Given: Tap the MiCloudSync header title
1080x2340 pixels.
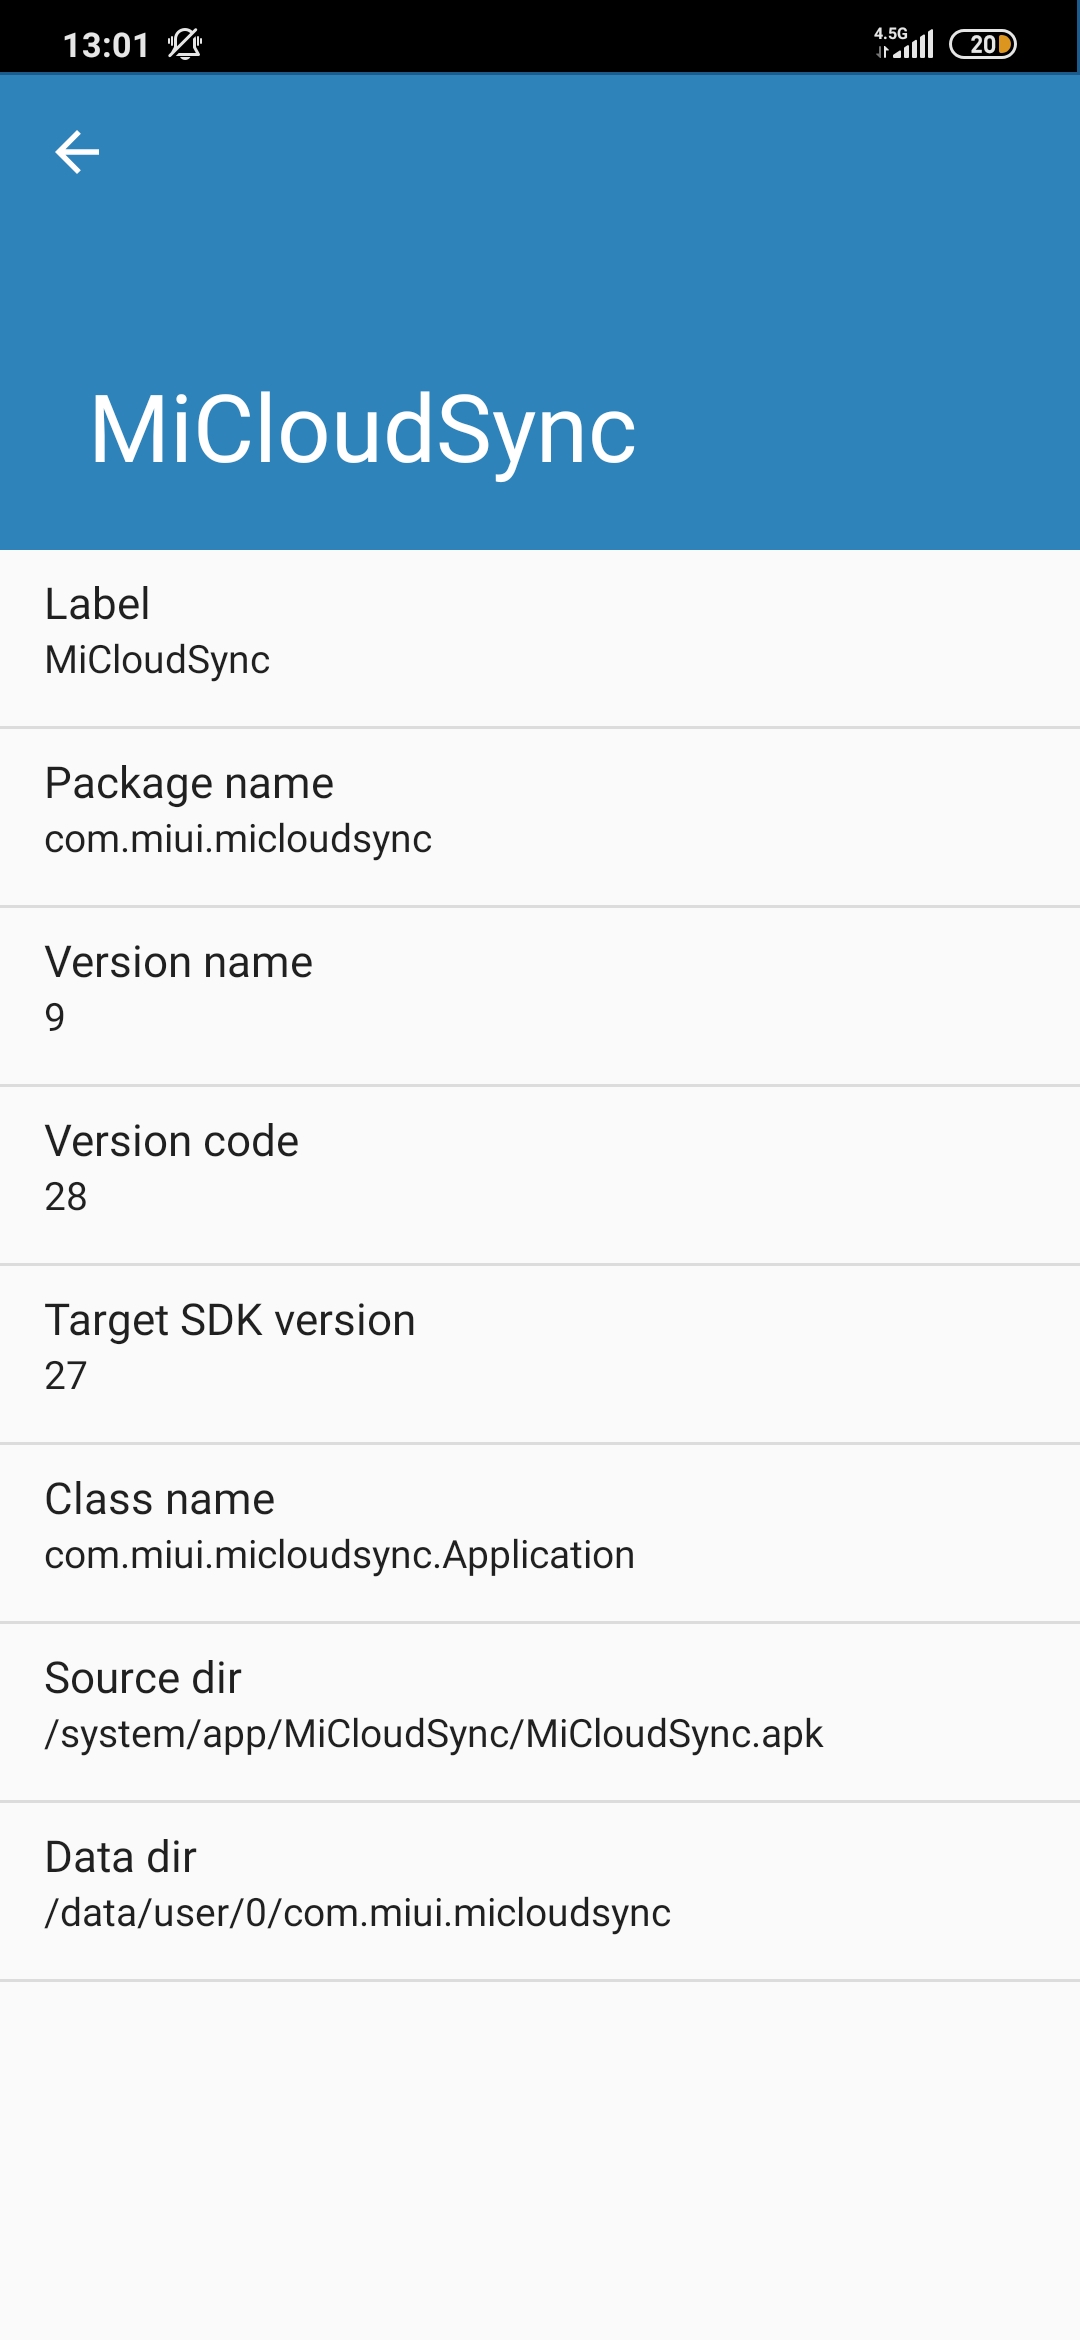Looking at the screenshot, I should [363, 429].
